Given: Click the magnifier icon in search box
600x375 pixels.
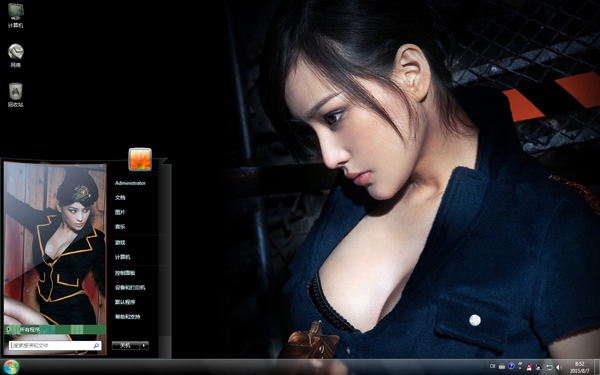Looking at the screenshot, I should tap(96, 346).
